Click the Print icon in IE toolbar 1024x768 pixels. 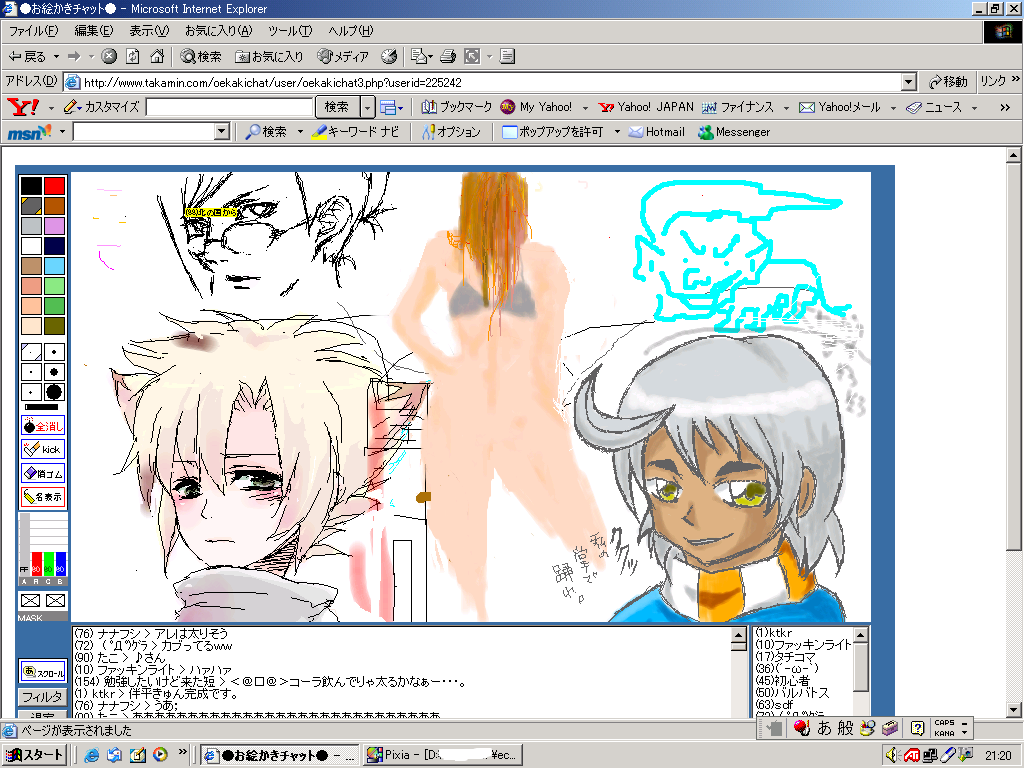tap(448, 56)
